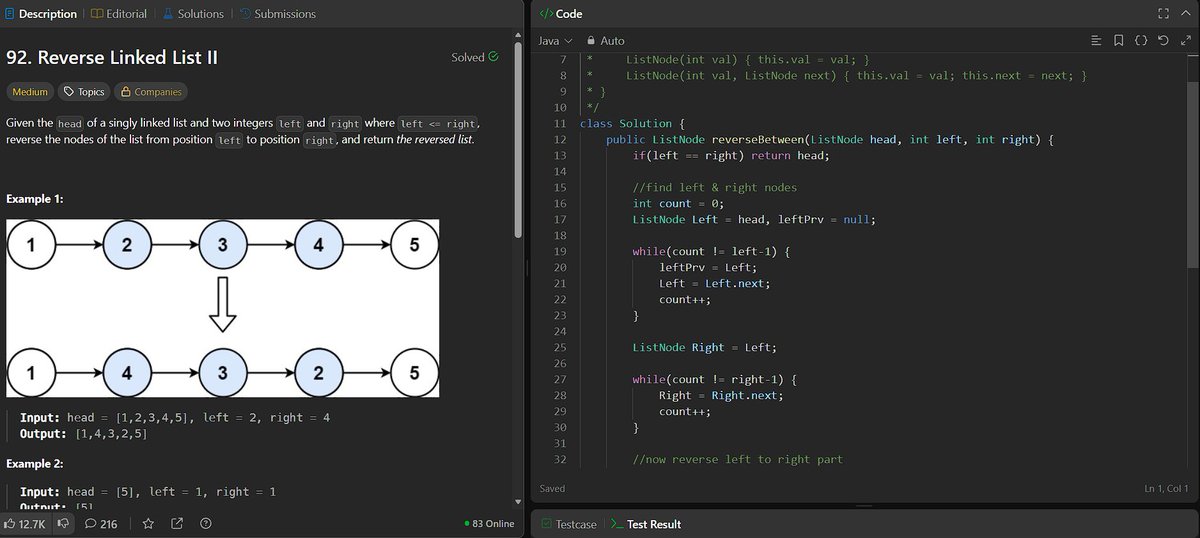Like the problem with thumbs-up 12.7K
Screen dimensions: 1200x538
click(27, 523)
